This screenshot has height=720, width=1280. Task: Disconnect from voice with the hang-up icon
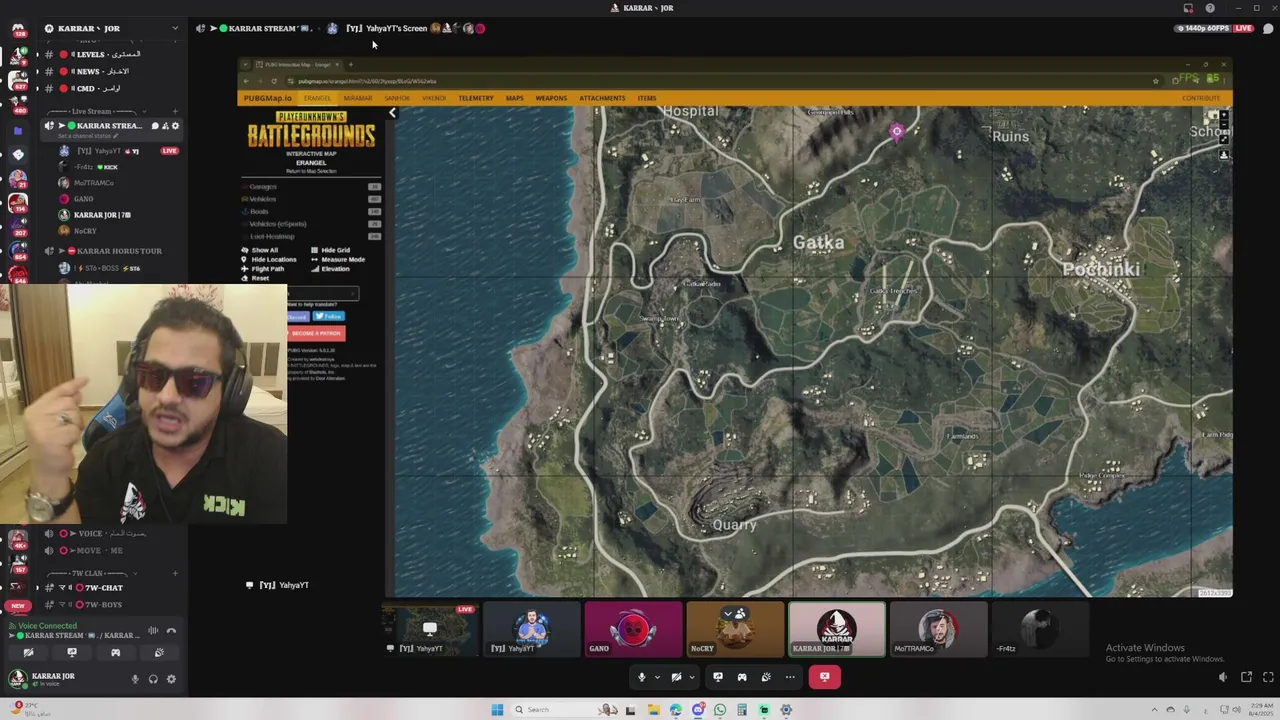171,631
